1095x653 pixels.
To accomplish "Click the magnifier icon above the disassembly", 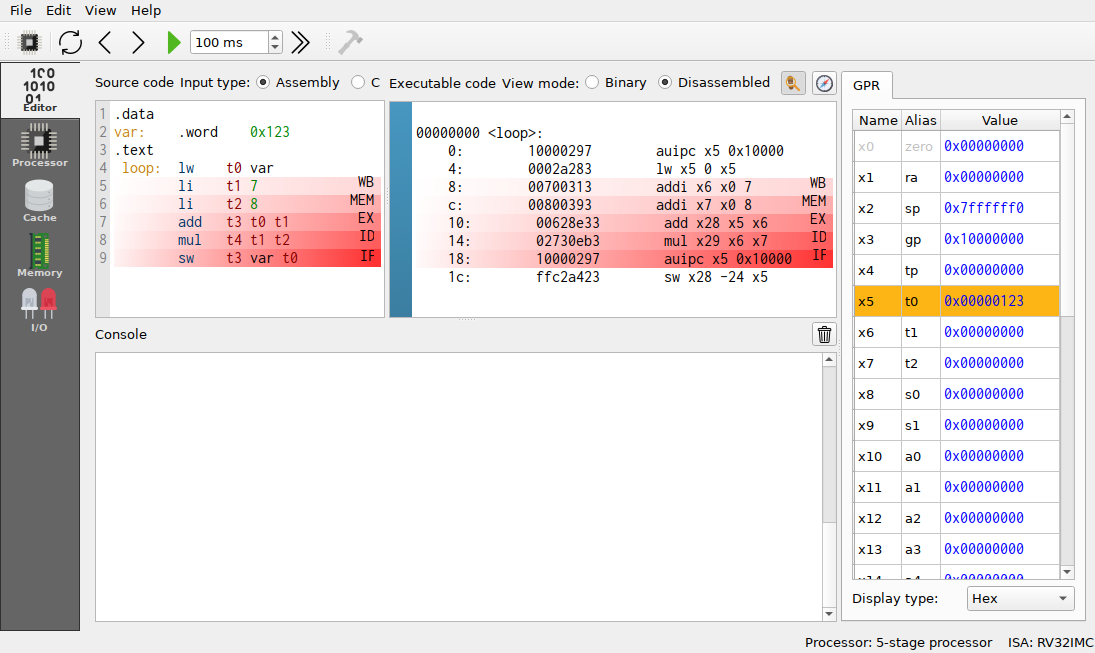I will 793,83.
